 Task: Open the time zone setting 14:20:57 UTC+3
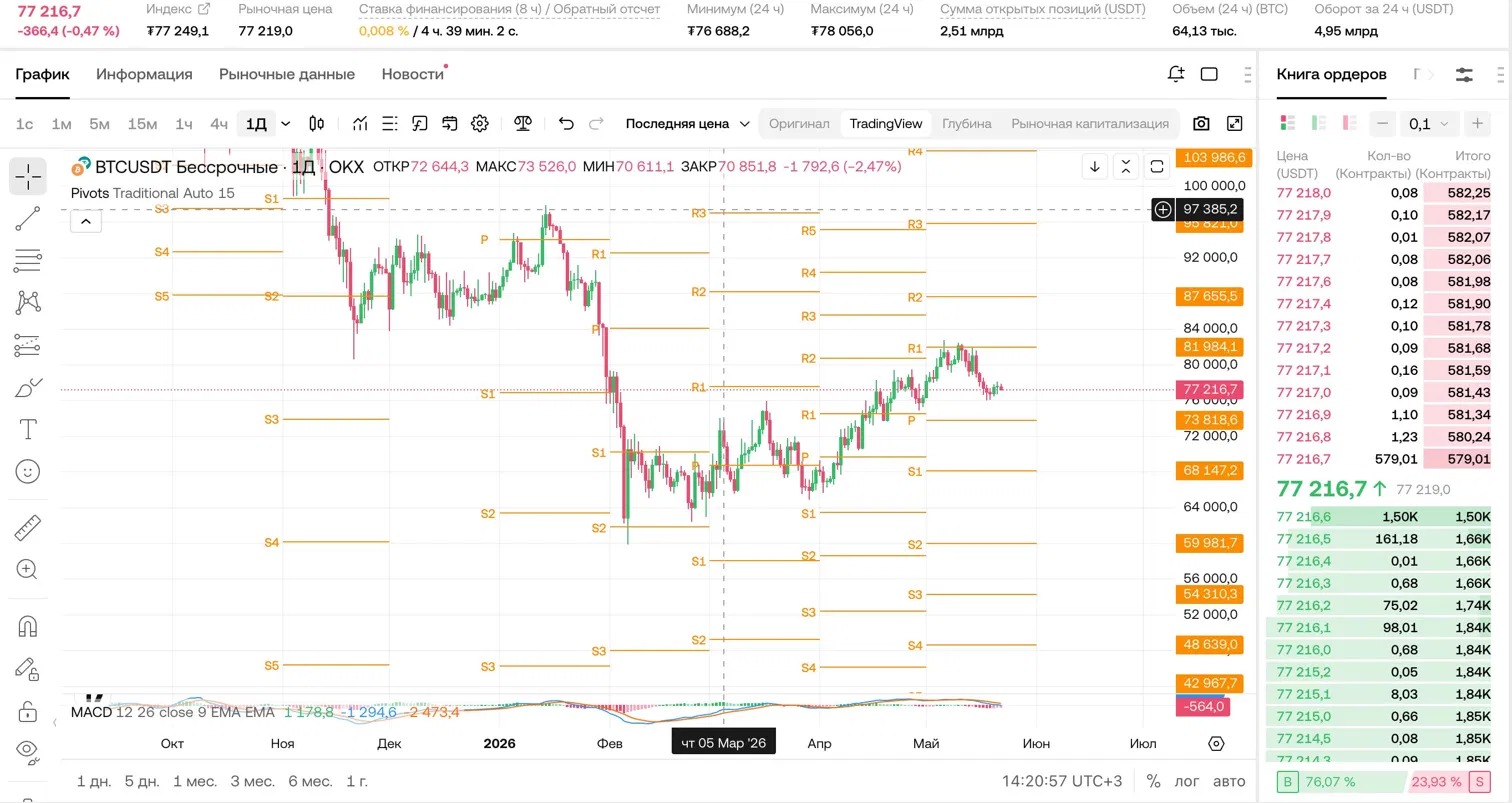click(x=1062, y=781)
